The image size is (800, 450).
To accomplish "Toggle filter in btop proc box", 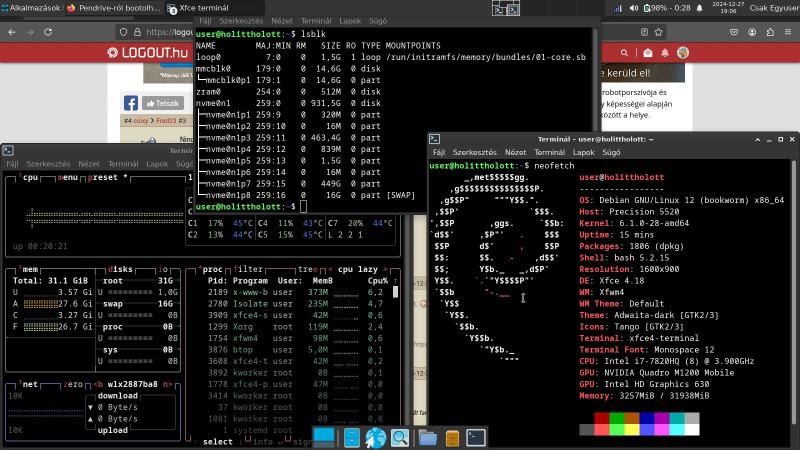I will tap(248, 269).
